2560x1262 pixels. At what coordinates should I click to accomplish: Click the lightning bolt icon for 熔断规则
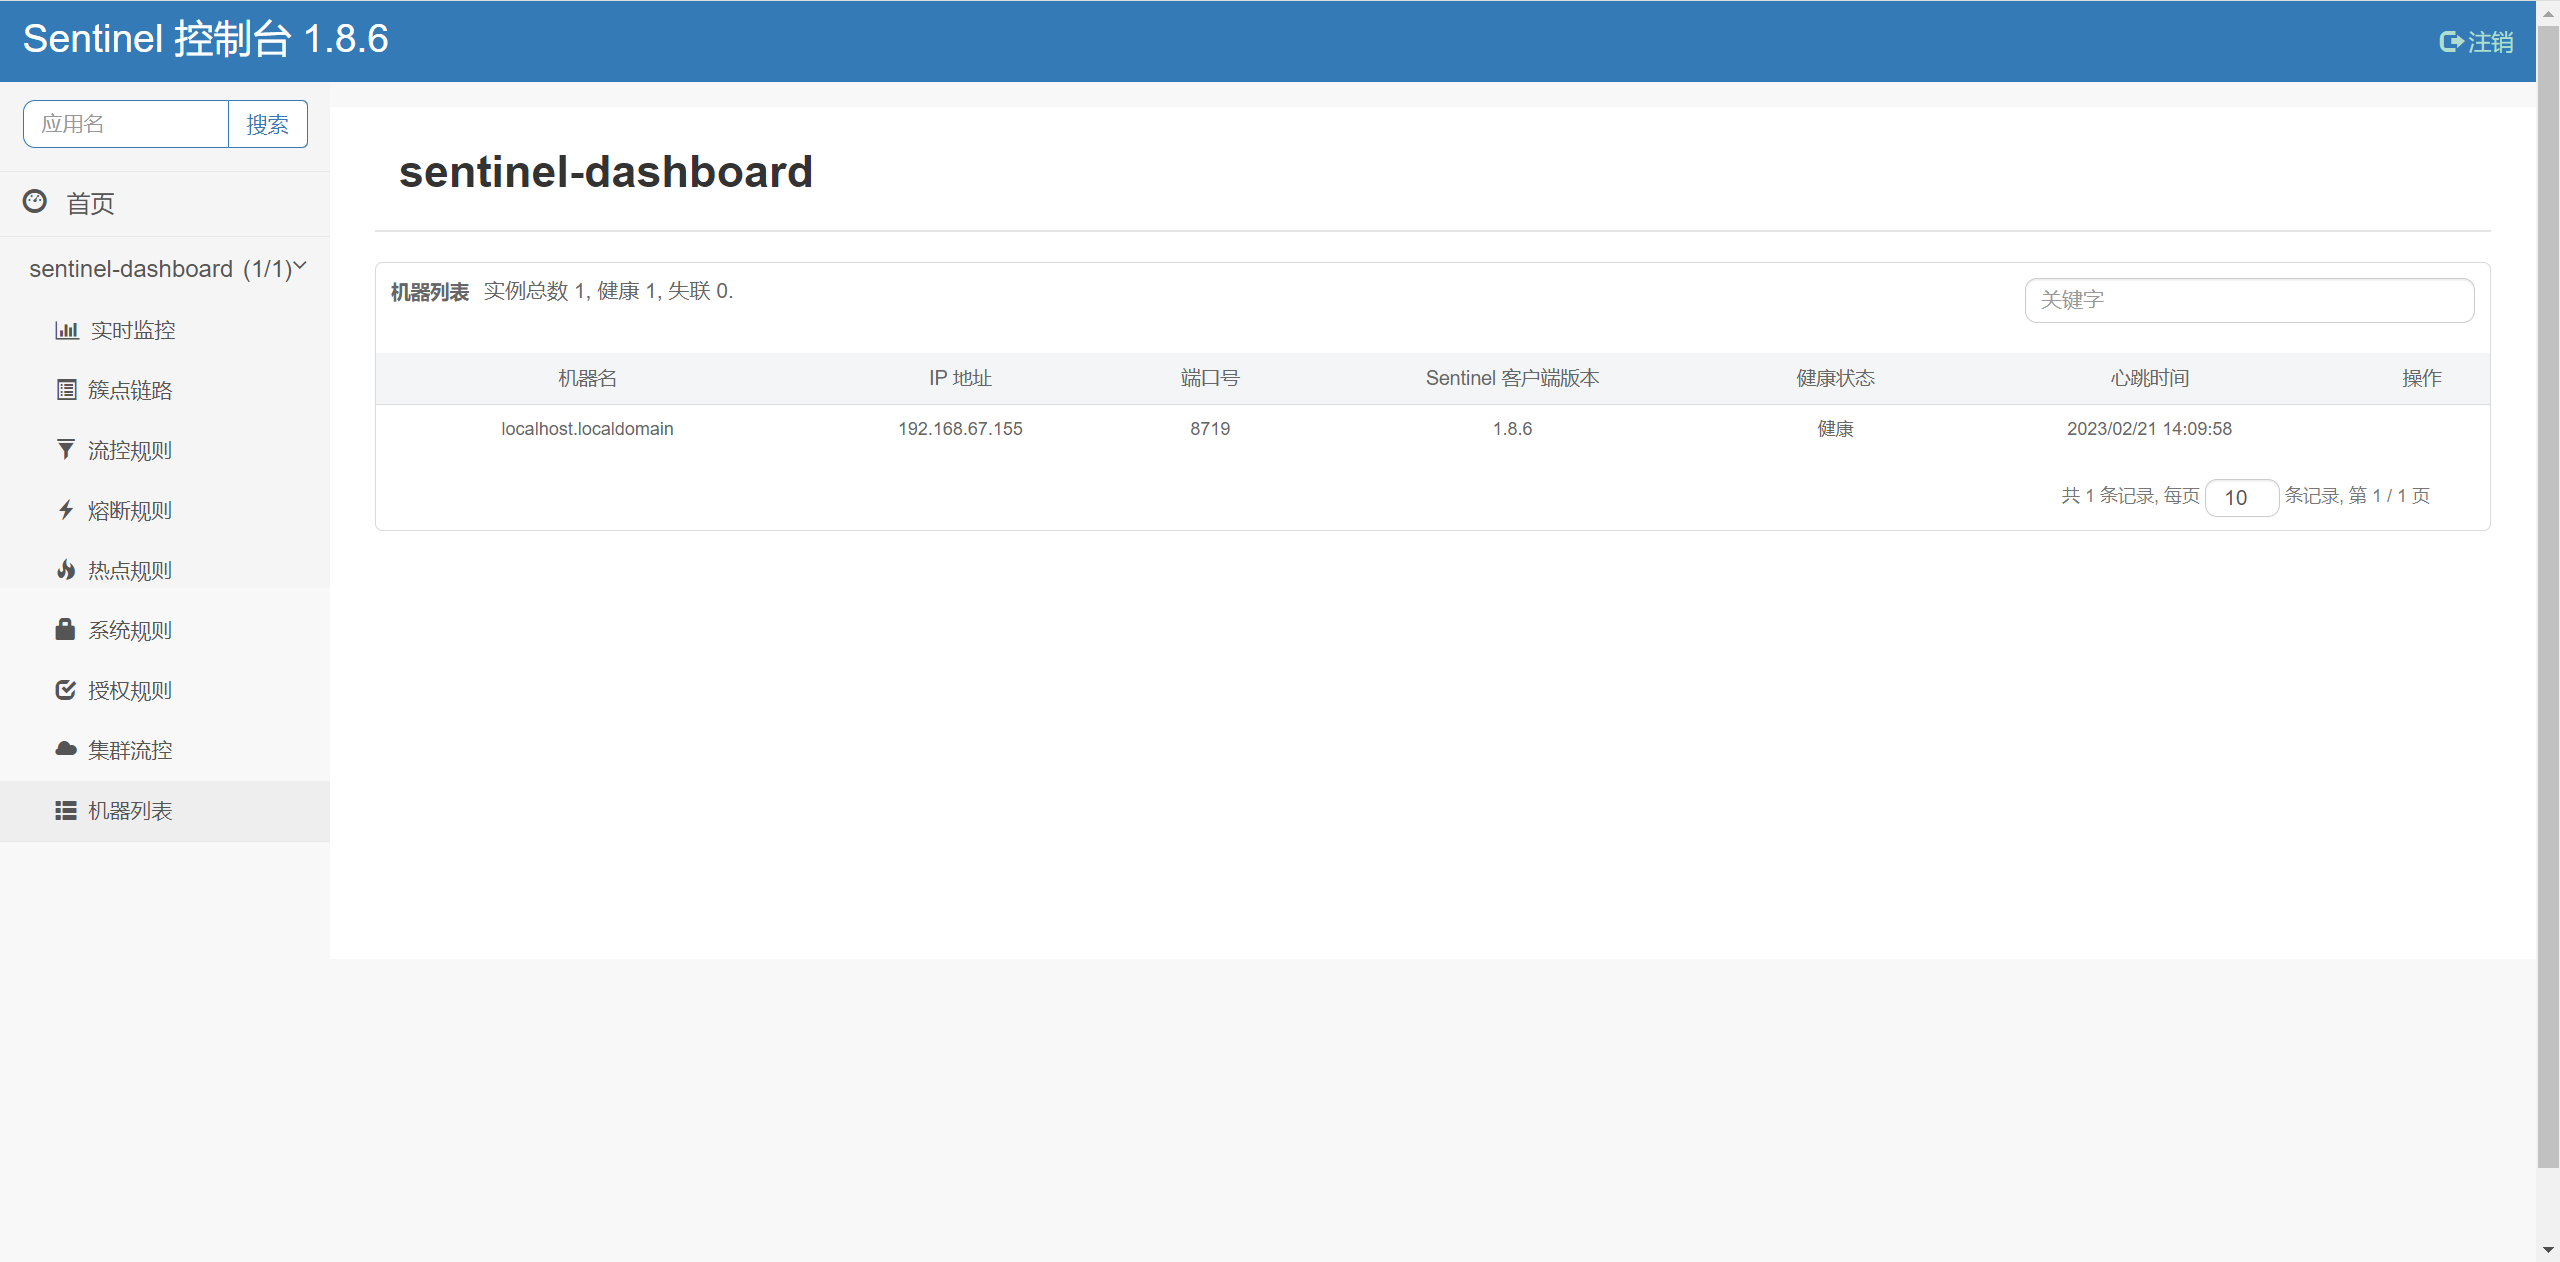coord(66,510)
